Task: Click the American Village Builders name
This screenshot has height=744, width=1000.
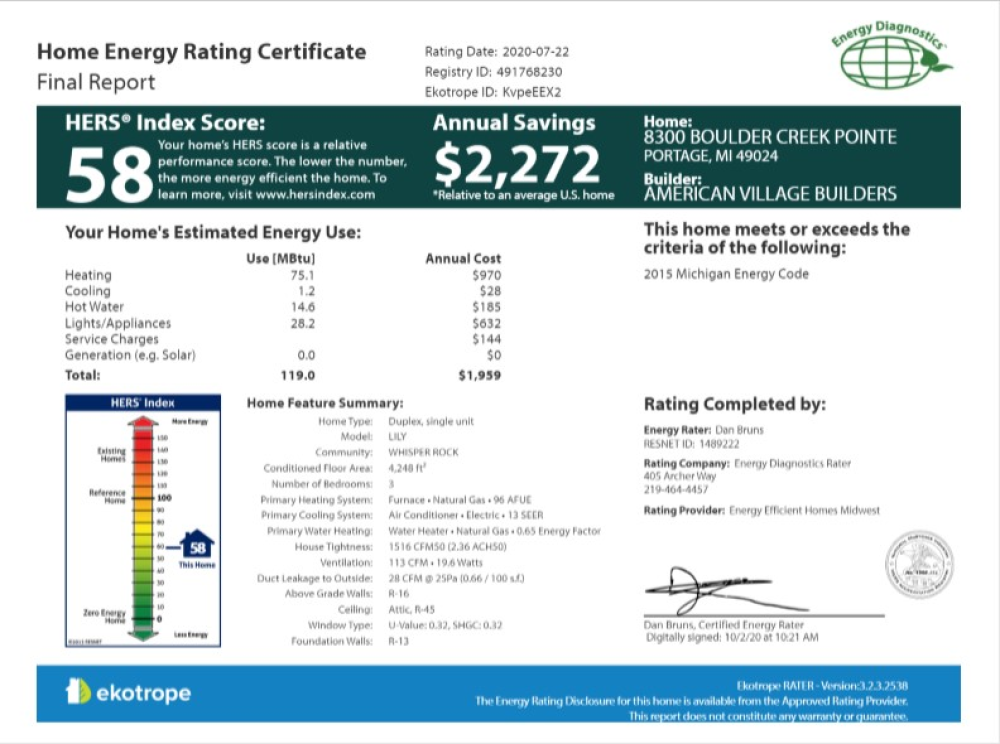Action: [769, 194]
